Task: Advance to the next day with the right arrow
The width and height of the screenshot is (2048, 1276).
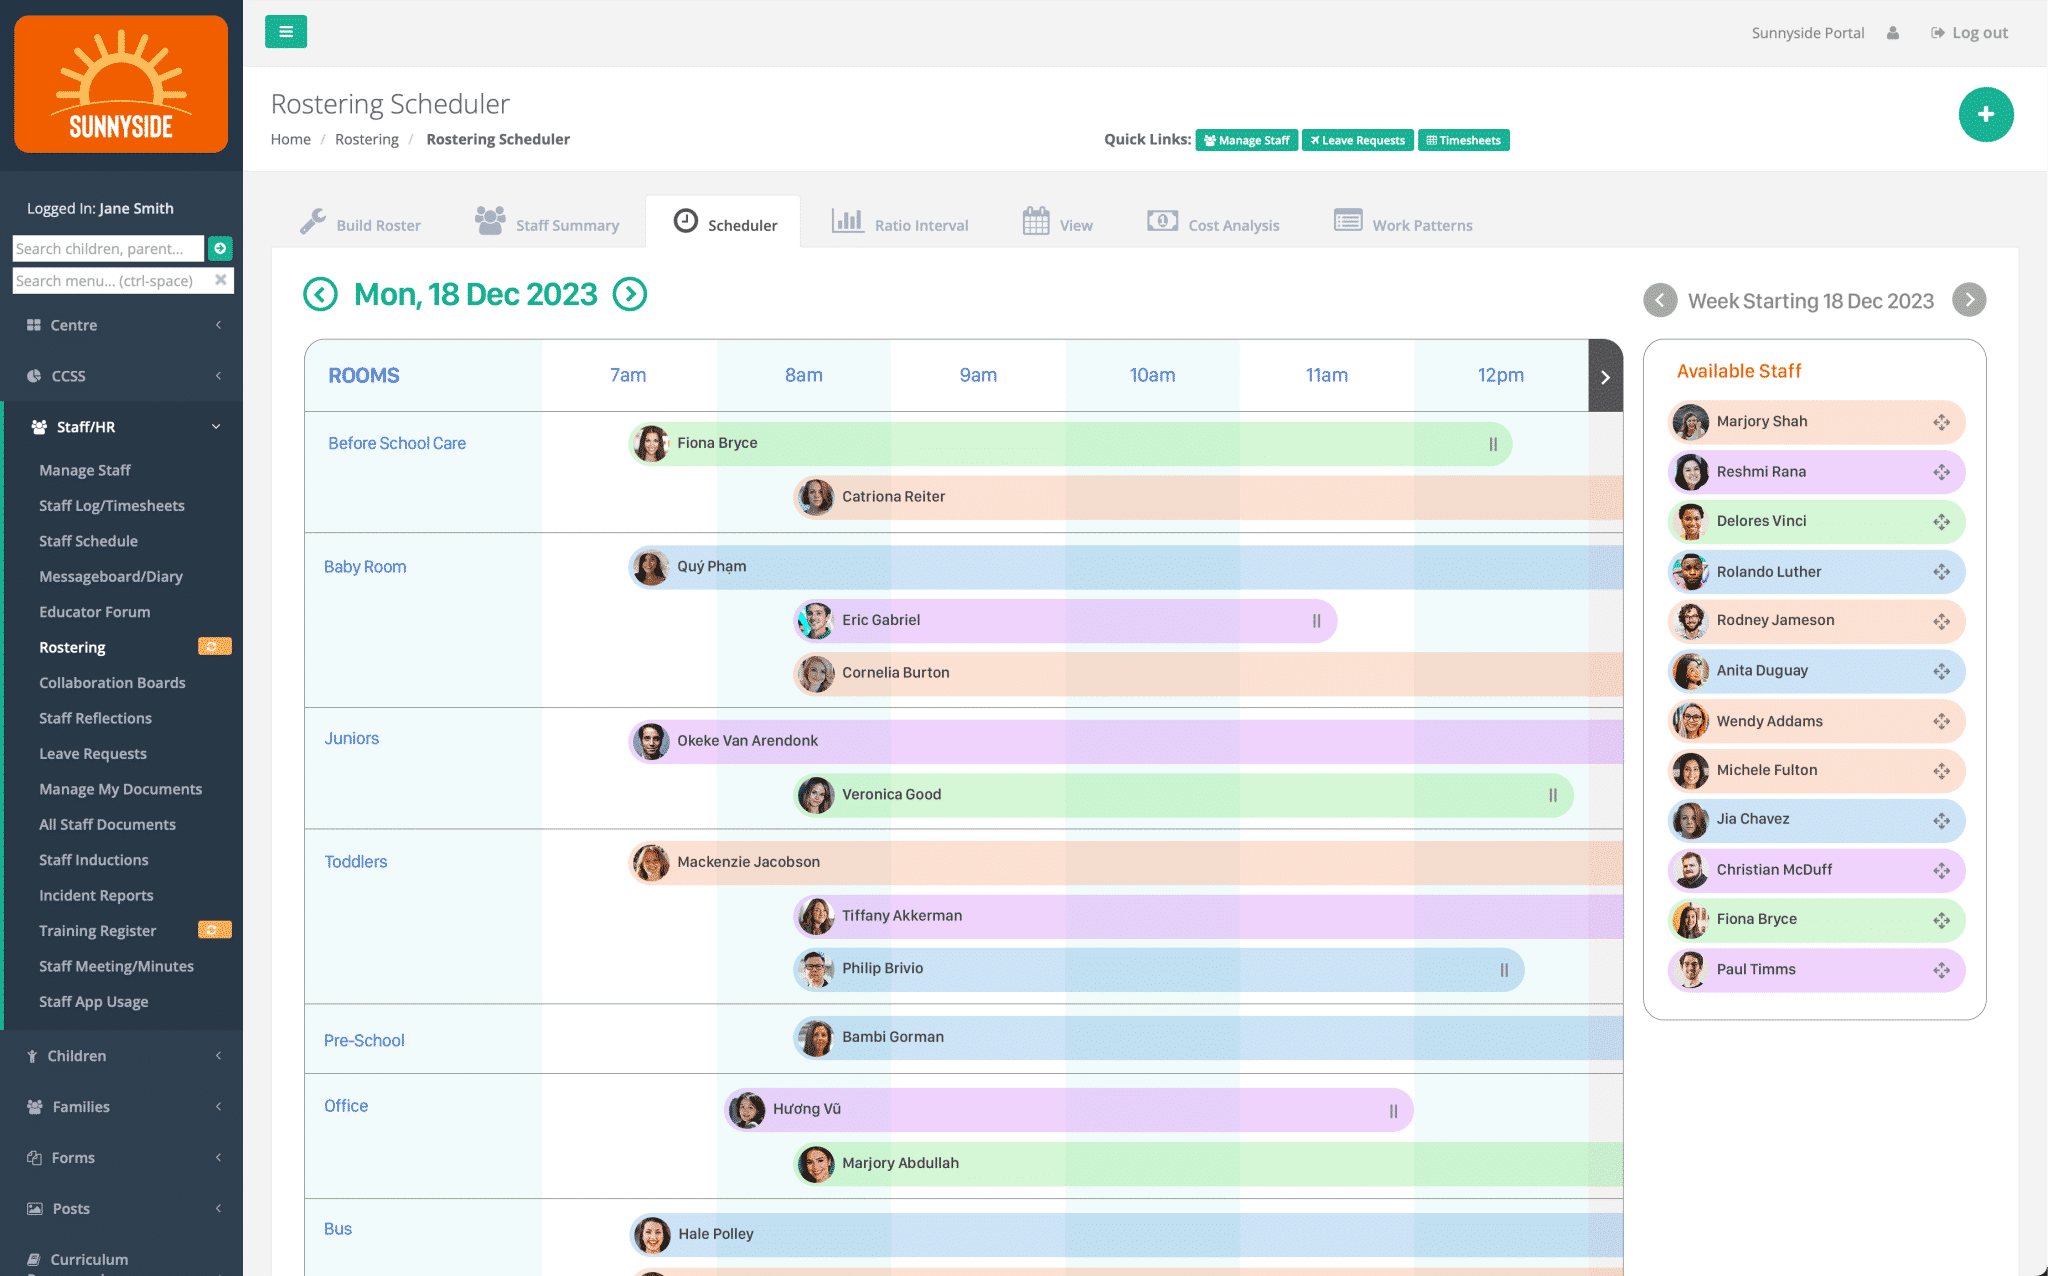Action: (x=630, y=294)
